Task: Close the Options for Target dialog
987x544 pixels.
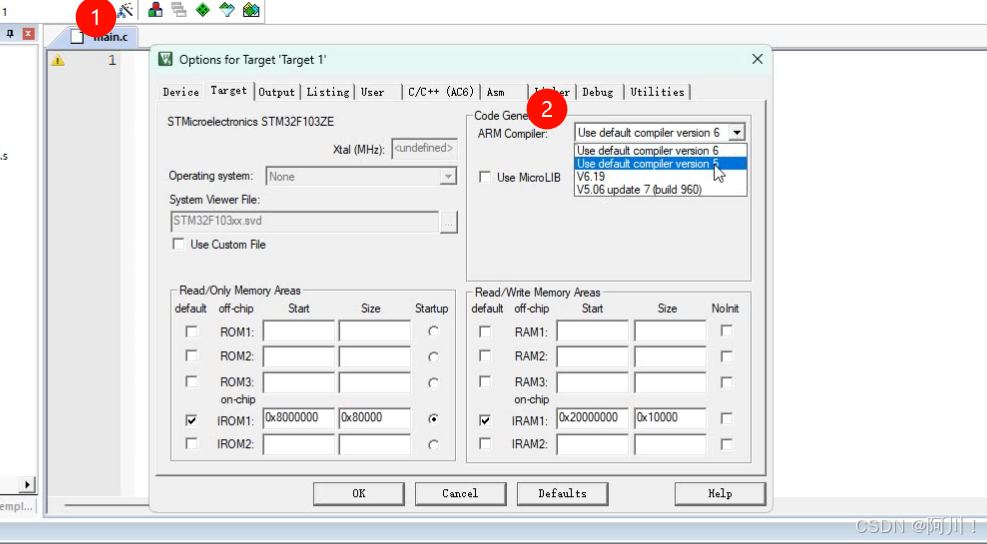Action: click(757, 59)
